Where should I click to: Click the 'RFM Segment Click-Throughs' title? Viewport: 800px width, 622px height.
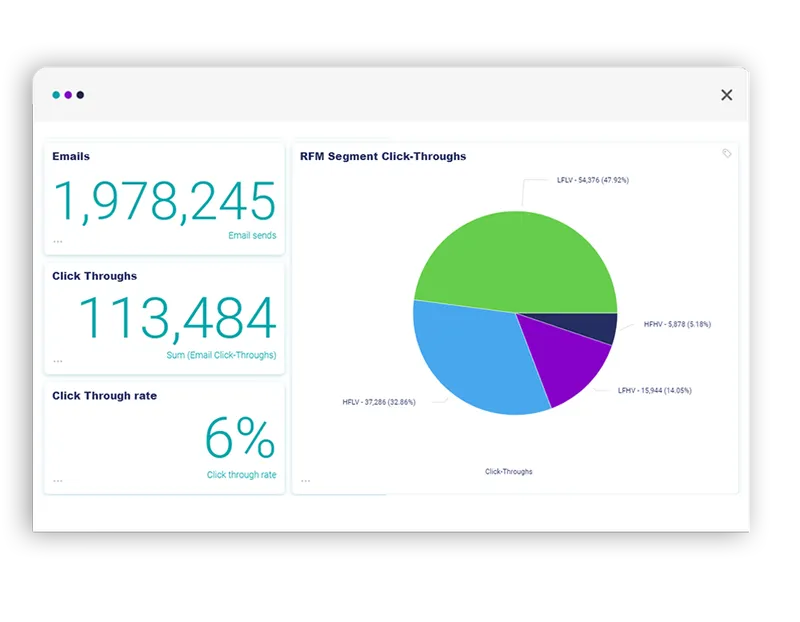tap(383, 156)
